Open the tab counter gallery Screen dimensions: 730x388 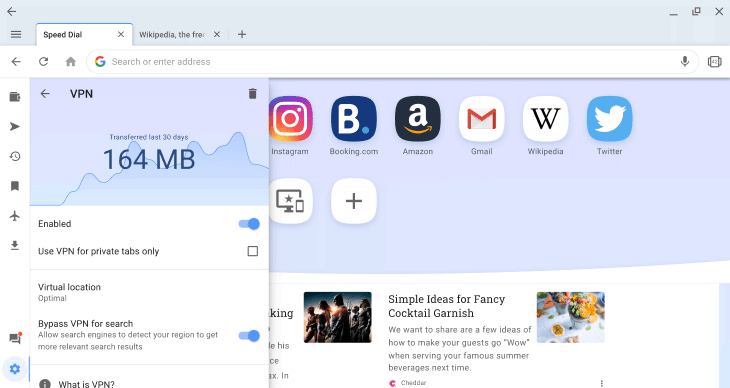point(714,61)
